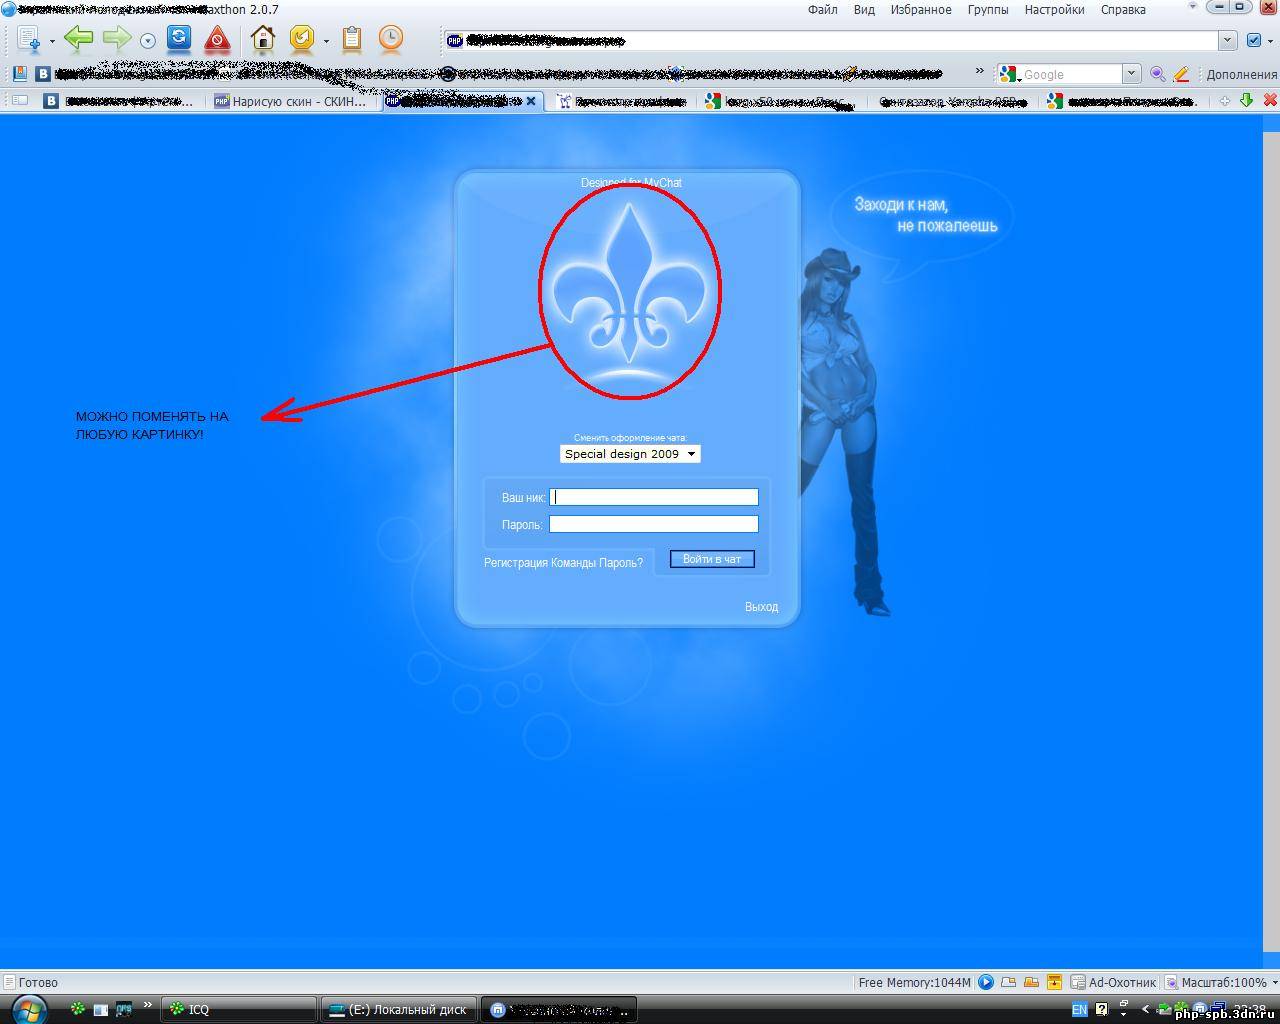
Task: Toggle the Ad-Охотник ad blocker
Action: coord(1113,982)
